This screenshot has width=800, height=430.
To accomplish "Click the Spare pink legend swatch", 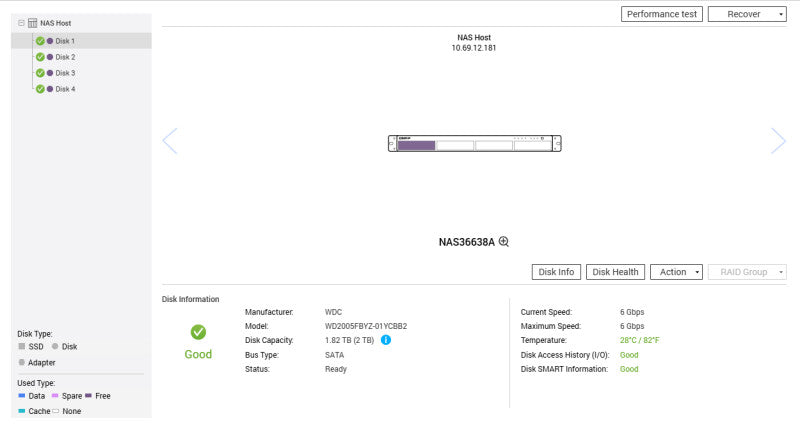I will (55, 395).
